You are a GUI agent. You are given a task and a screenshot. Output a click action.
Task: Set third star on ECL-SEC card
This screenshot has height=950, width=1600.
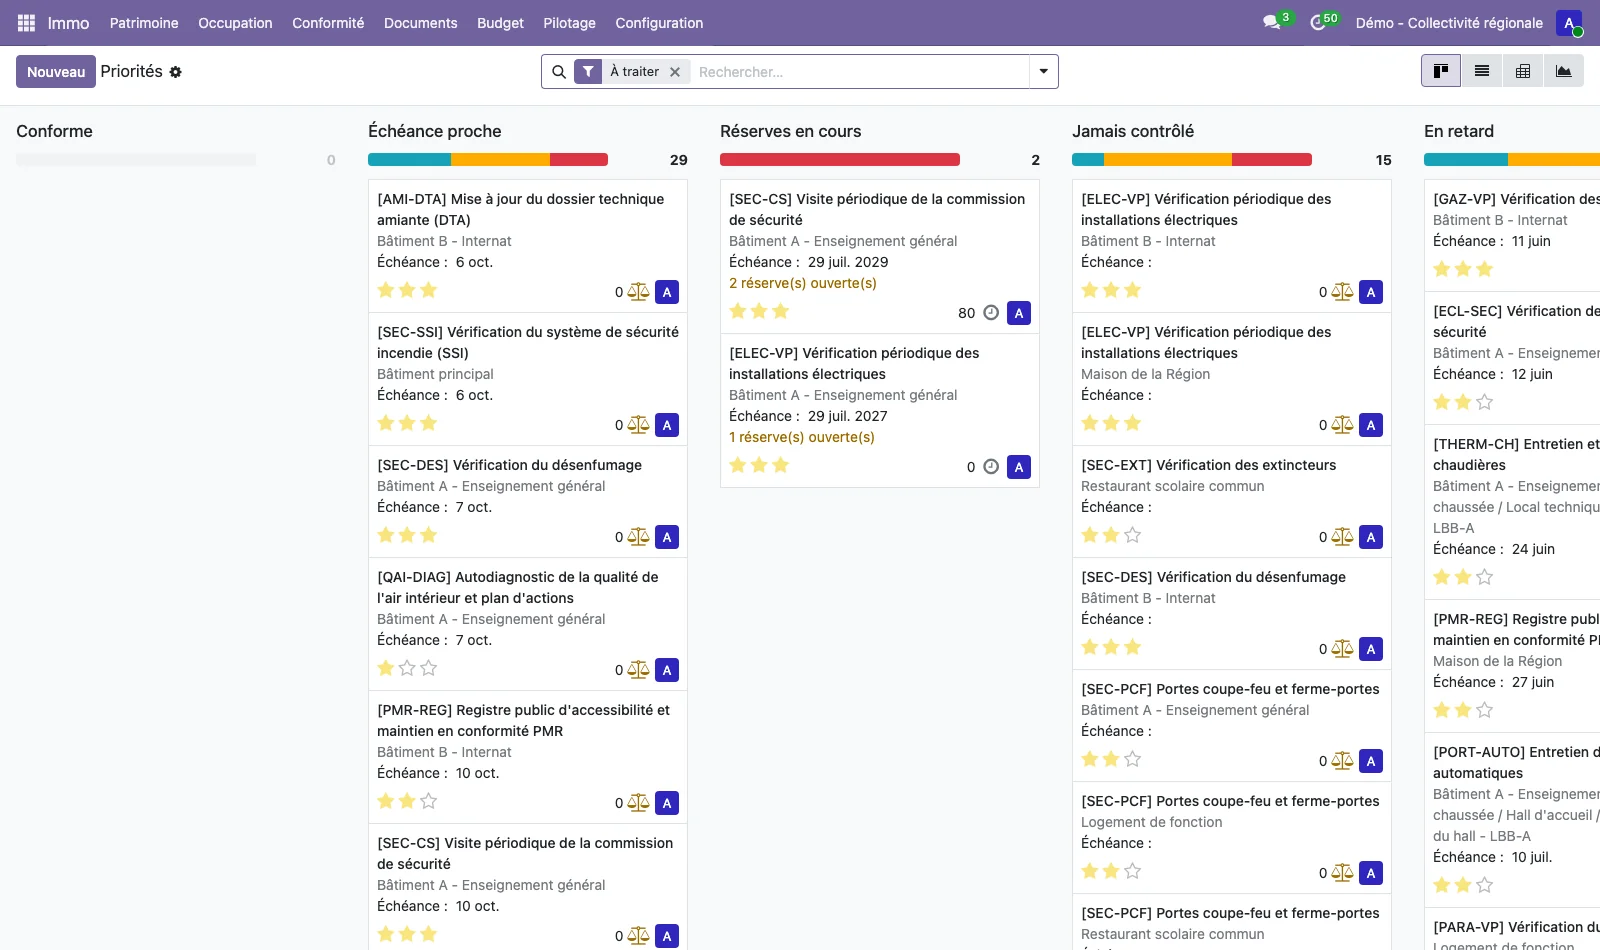point(1485,402)
